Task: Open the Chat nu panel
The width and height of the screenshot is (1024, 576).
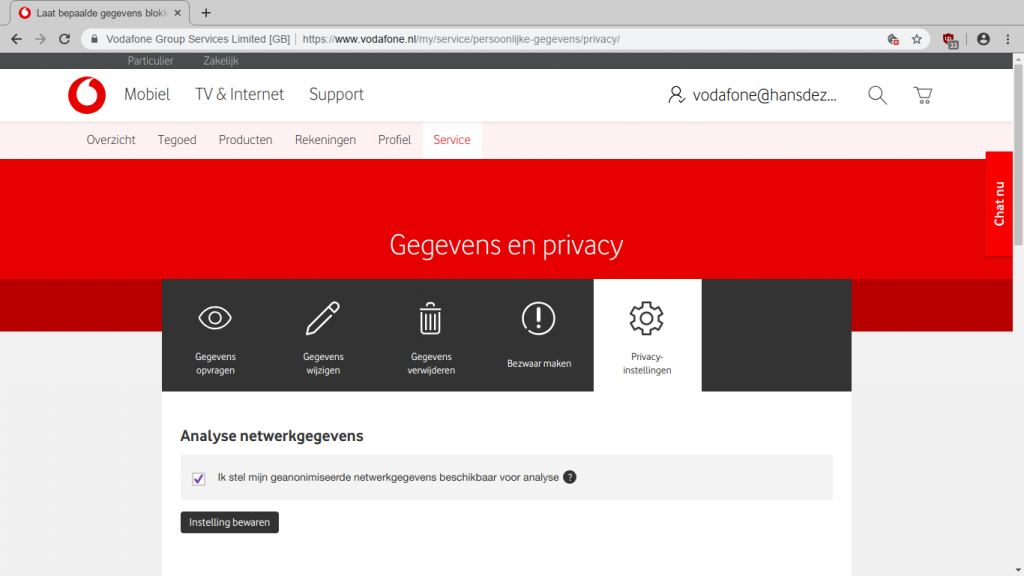Action: 999,204
